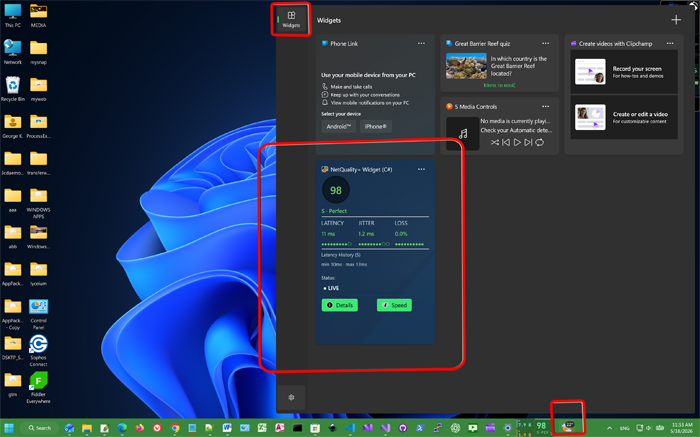The image size is (700, 437).
Task: Select the MEDIA folder on desktop
Action: [x=38, y=15]
